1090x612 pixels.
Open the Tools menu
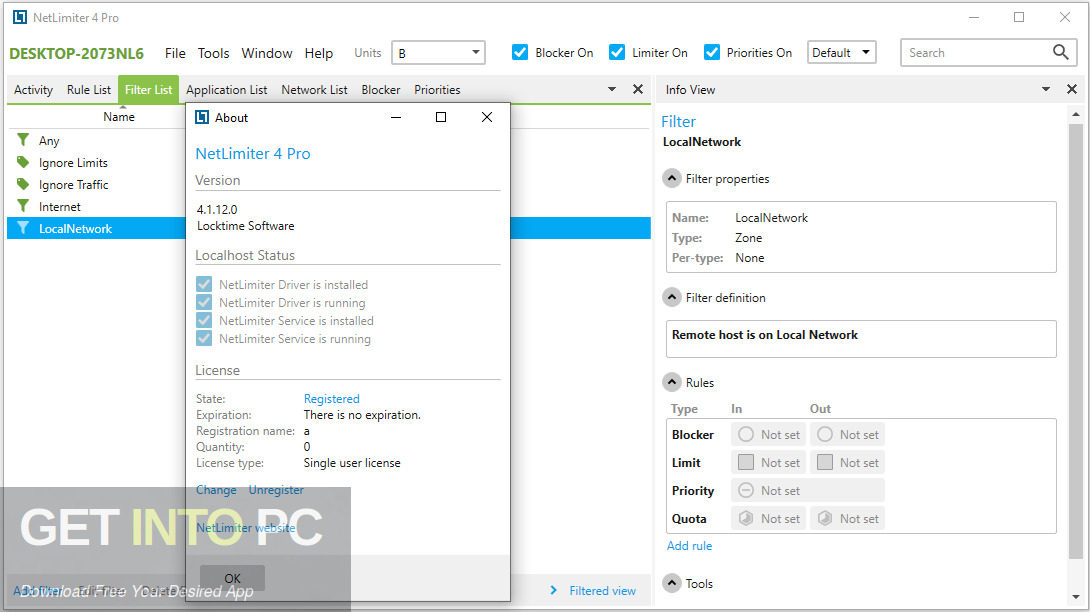(213, 53)
